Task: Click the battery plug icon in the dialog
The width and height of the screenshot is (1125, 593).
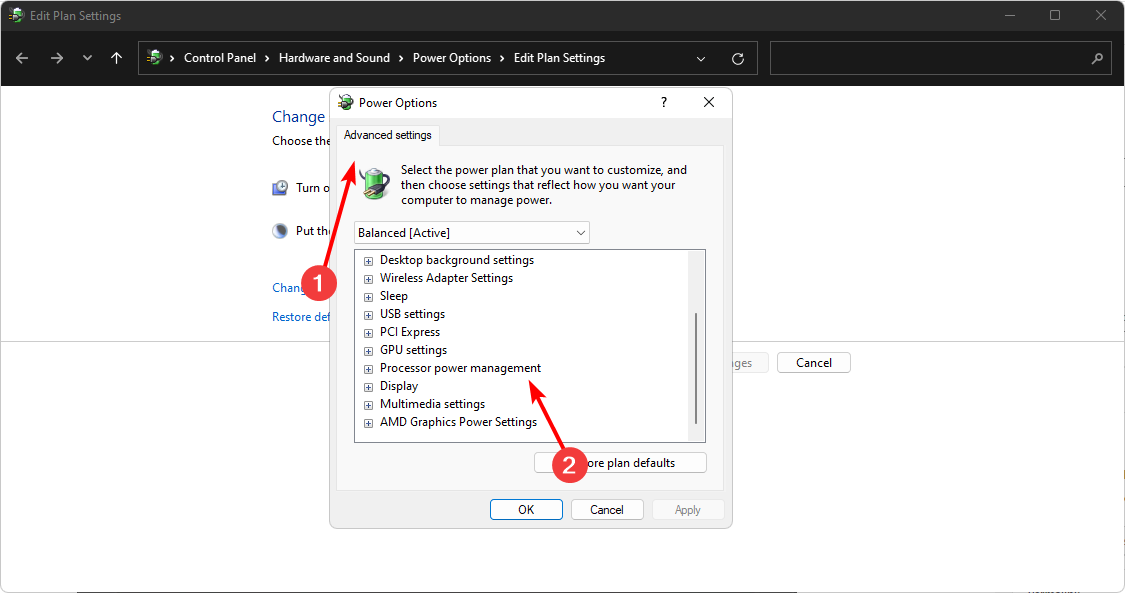Action: [375, 182]
